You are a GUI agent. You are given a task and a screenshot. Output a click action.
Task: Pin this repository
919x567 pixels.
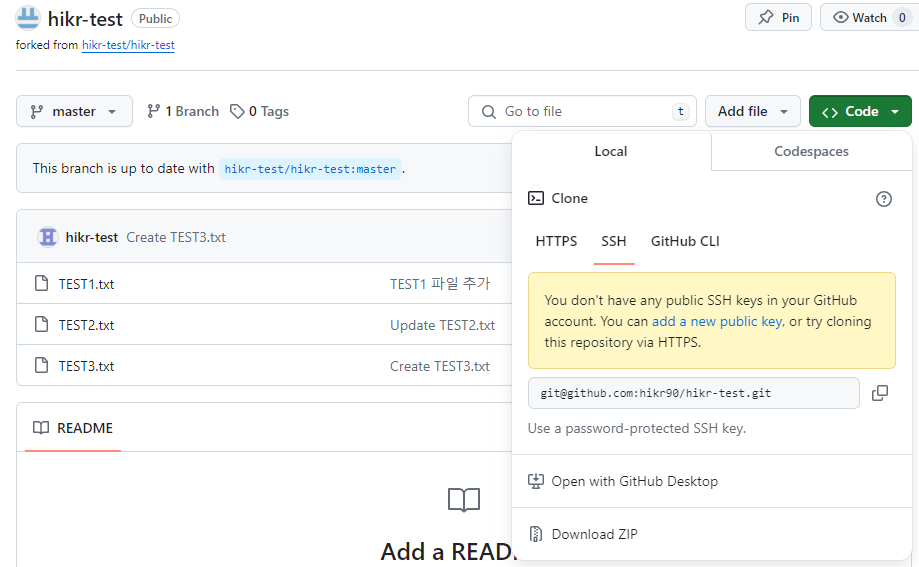pyautogui.click(x=778, y=18)
